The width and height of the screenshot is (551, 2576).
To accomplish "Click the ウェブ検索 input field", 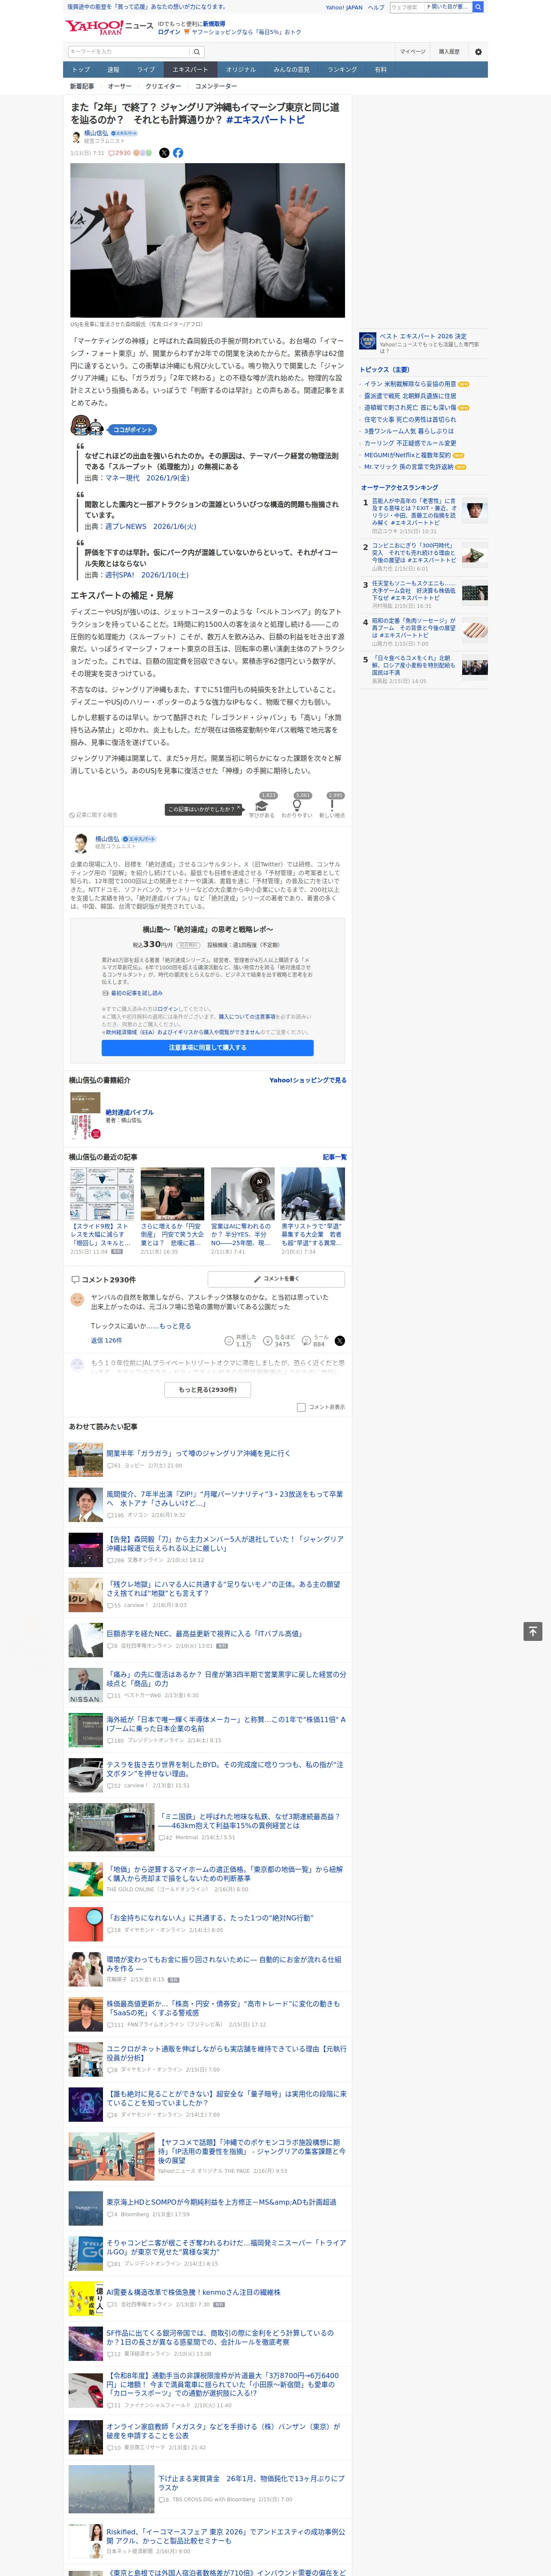I will (x=406, y=7).
